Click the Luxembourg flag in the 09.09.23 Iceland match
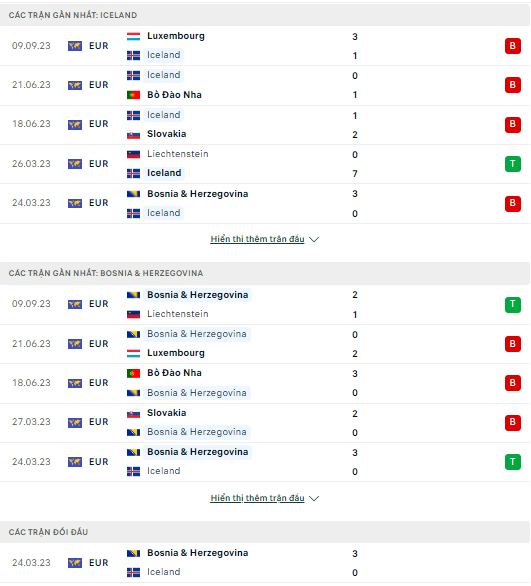 tap(133, 36)
